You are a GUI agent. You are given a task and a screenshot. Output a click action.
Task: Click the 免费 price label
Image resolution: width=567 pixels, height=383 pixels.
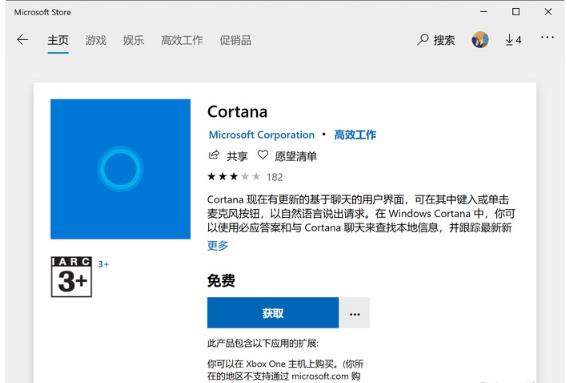coord(221,281)
